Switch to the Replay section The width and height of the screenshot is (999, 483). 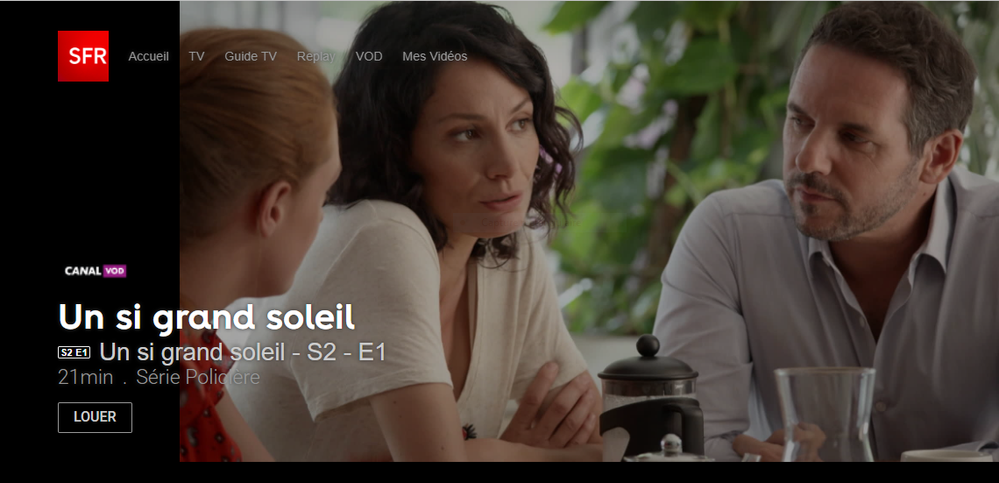[x=316, y=57]
